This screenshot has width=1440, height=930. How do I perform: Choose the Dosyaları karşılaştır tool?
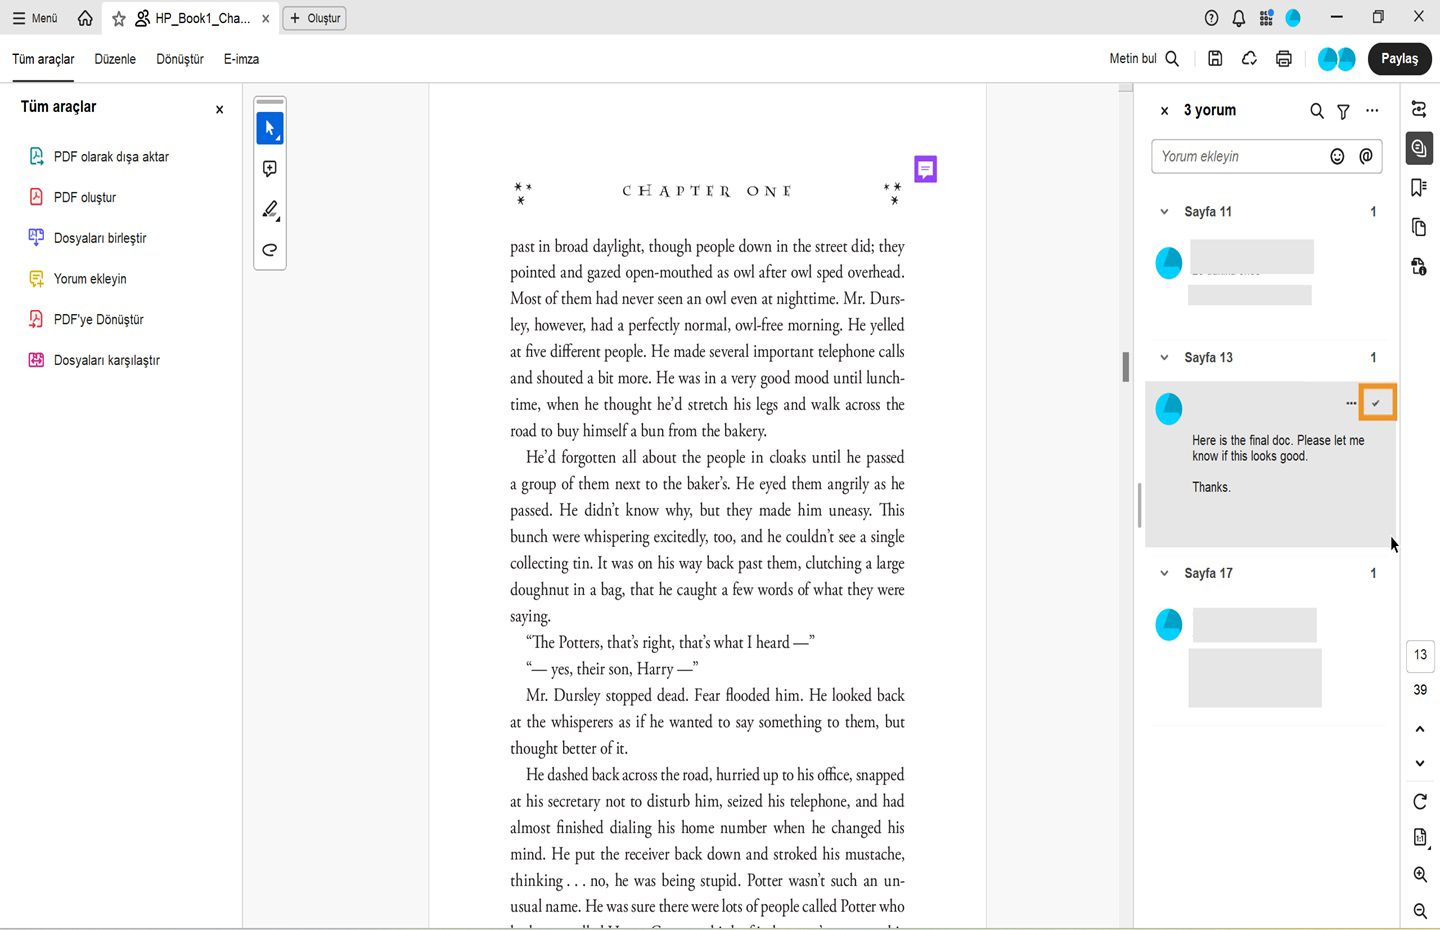[x=94, y=360]
